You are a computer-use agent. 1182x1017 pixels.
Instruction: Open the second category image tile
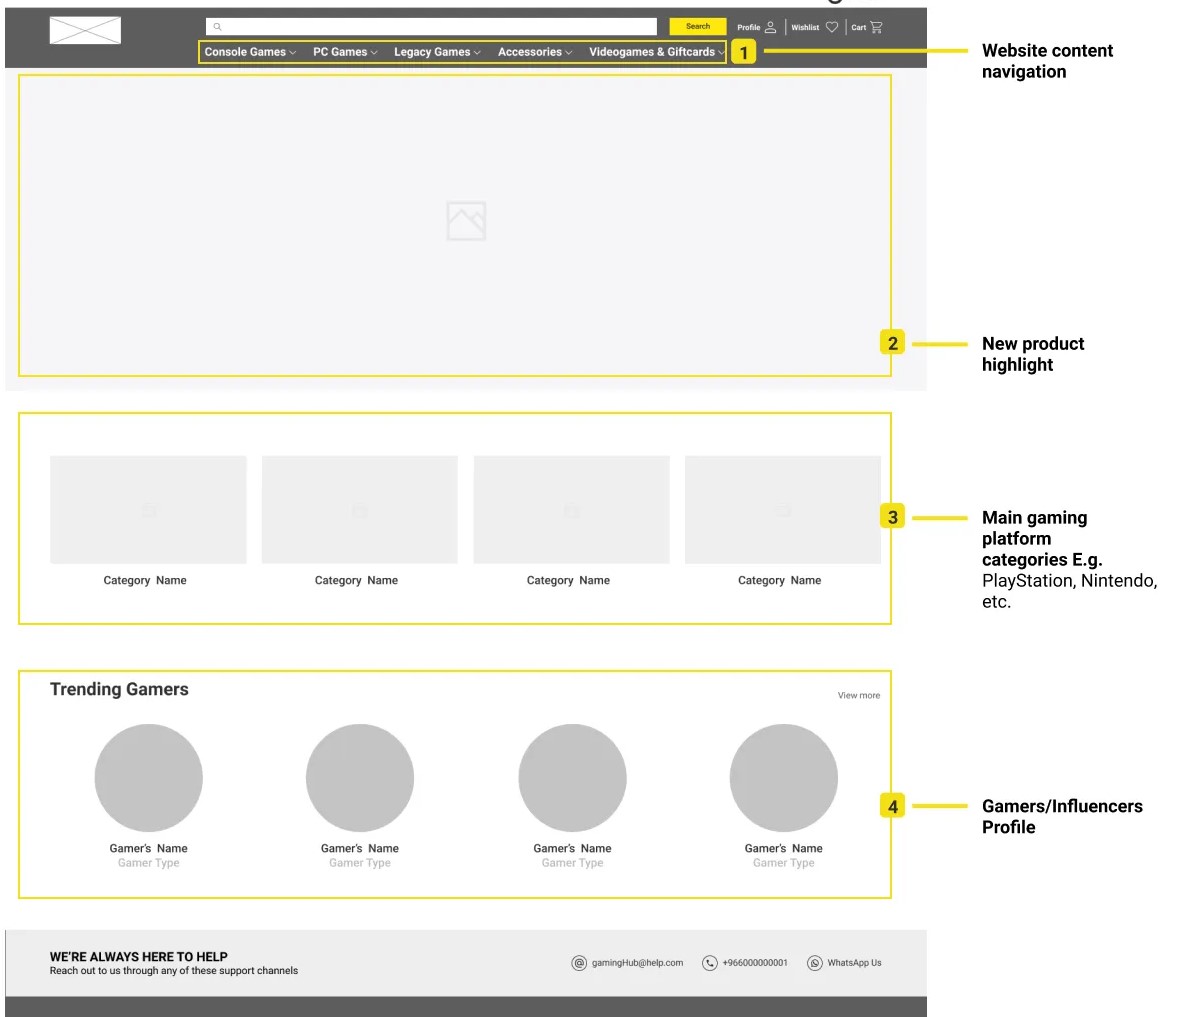pyautogui.click(x=360, y=510)
